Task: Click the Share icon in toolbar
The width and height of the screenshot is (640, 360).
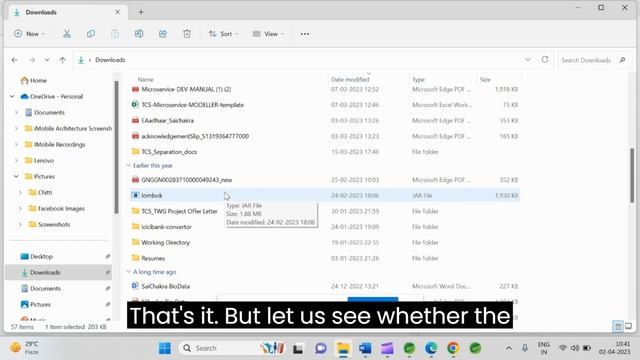Action: coord(163,34)
